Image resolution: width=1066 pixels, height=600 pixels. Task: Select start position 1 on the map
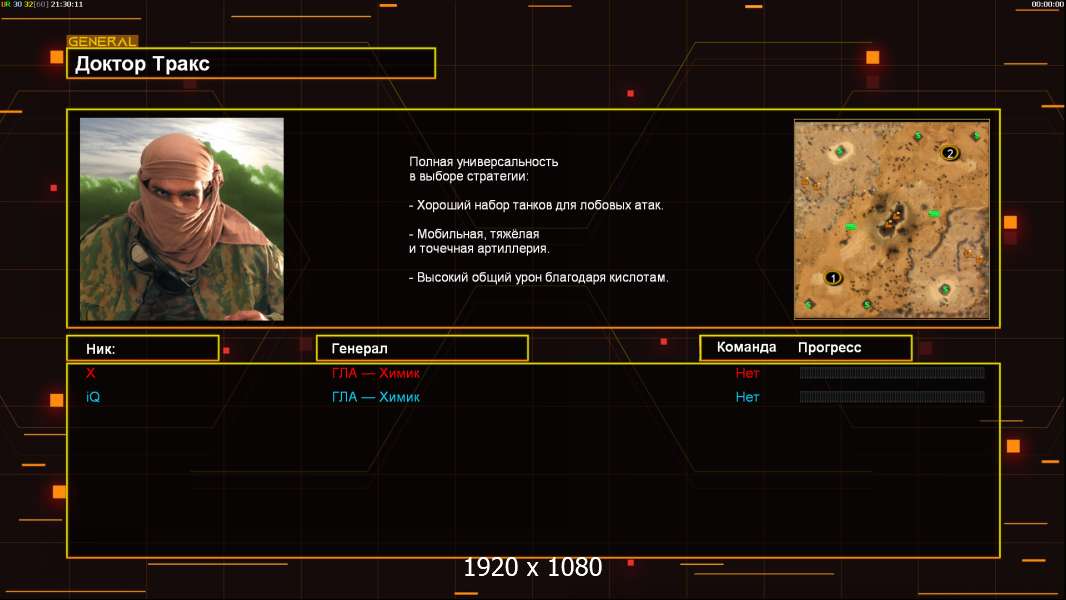[833, 278]
